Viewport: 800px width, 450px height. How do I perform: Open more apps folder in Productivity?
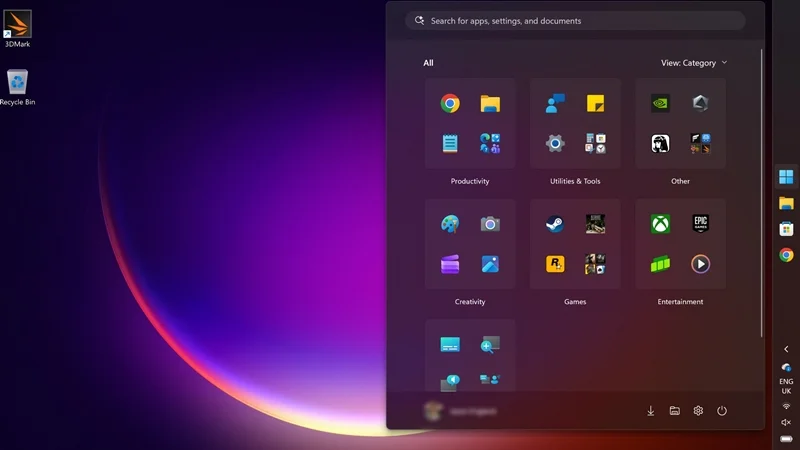tap(490, 143)
